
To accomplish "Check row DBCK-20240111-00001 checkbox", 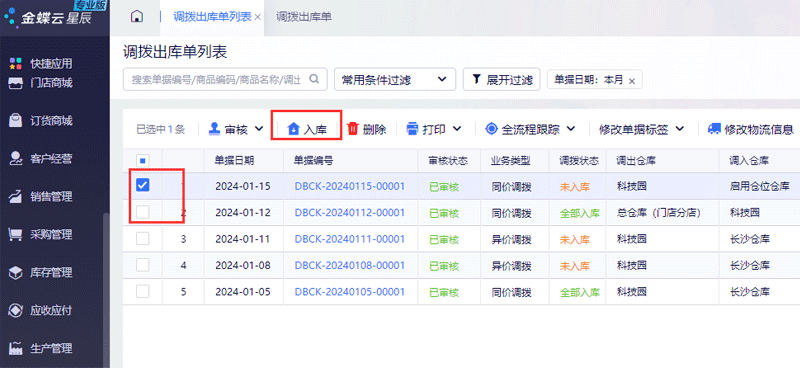I will [x=143, y=239].
